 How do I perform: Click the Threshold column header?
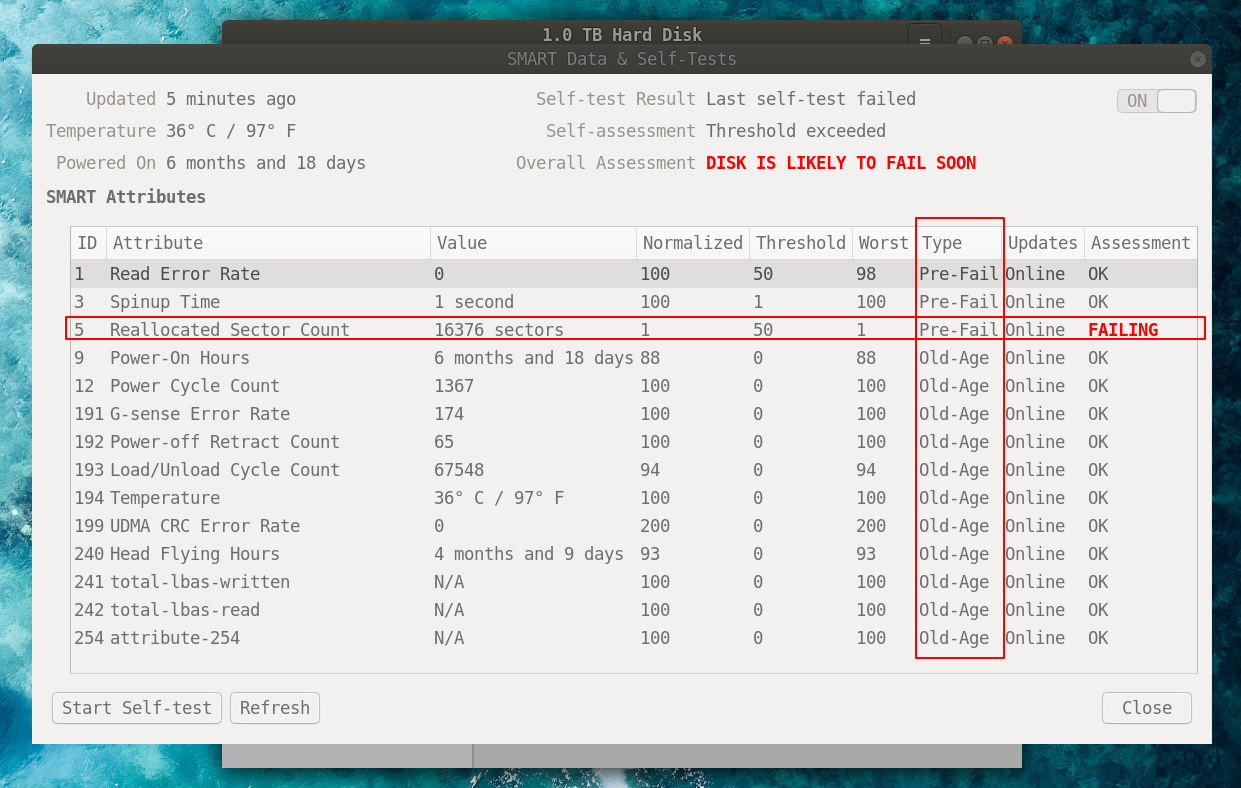800,243
